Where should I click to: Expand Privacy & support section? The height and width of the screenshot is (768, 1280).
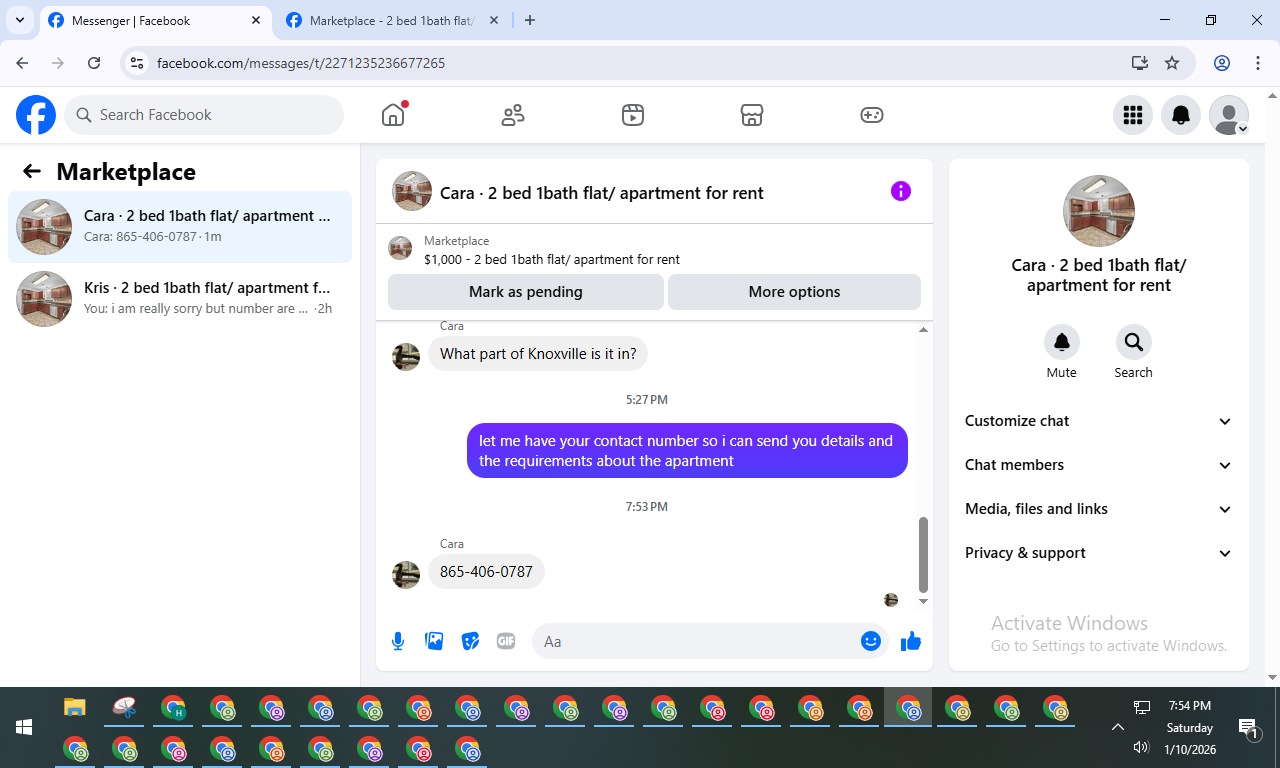pyautogui.click(x=1099, y=553)
